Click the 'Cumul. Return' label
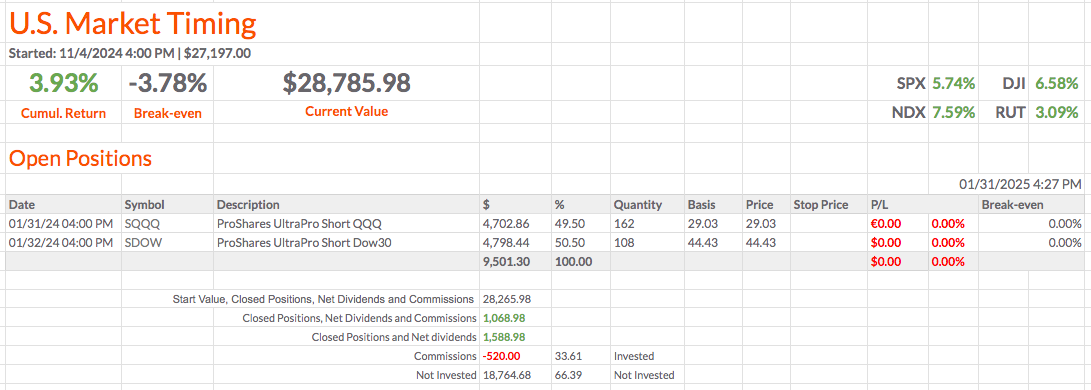Screen dimensions: 1091x390 click(63, 113)
